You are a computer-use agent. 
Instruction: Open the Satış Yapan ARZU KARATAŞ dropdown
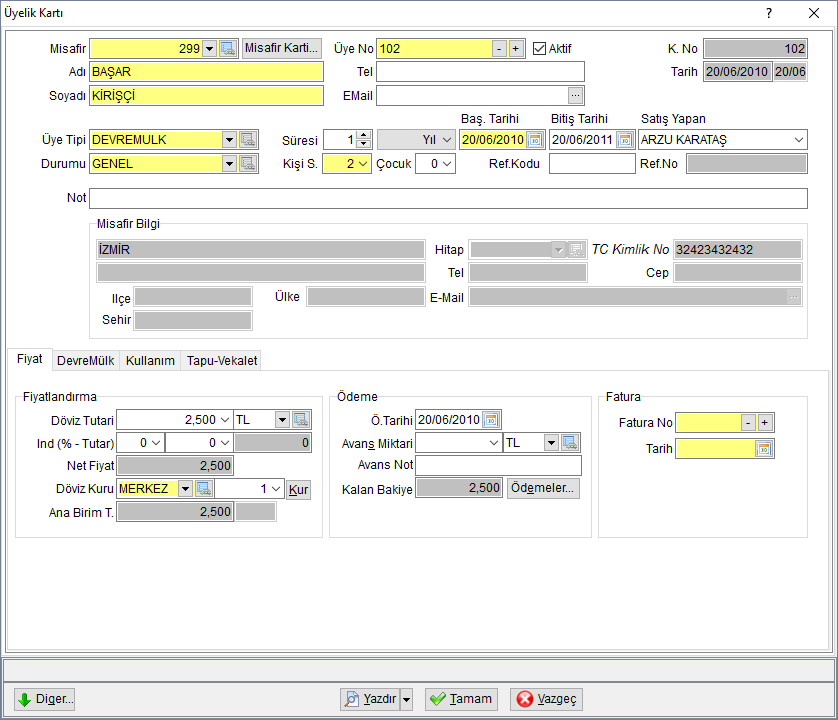pos(798,140)
